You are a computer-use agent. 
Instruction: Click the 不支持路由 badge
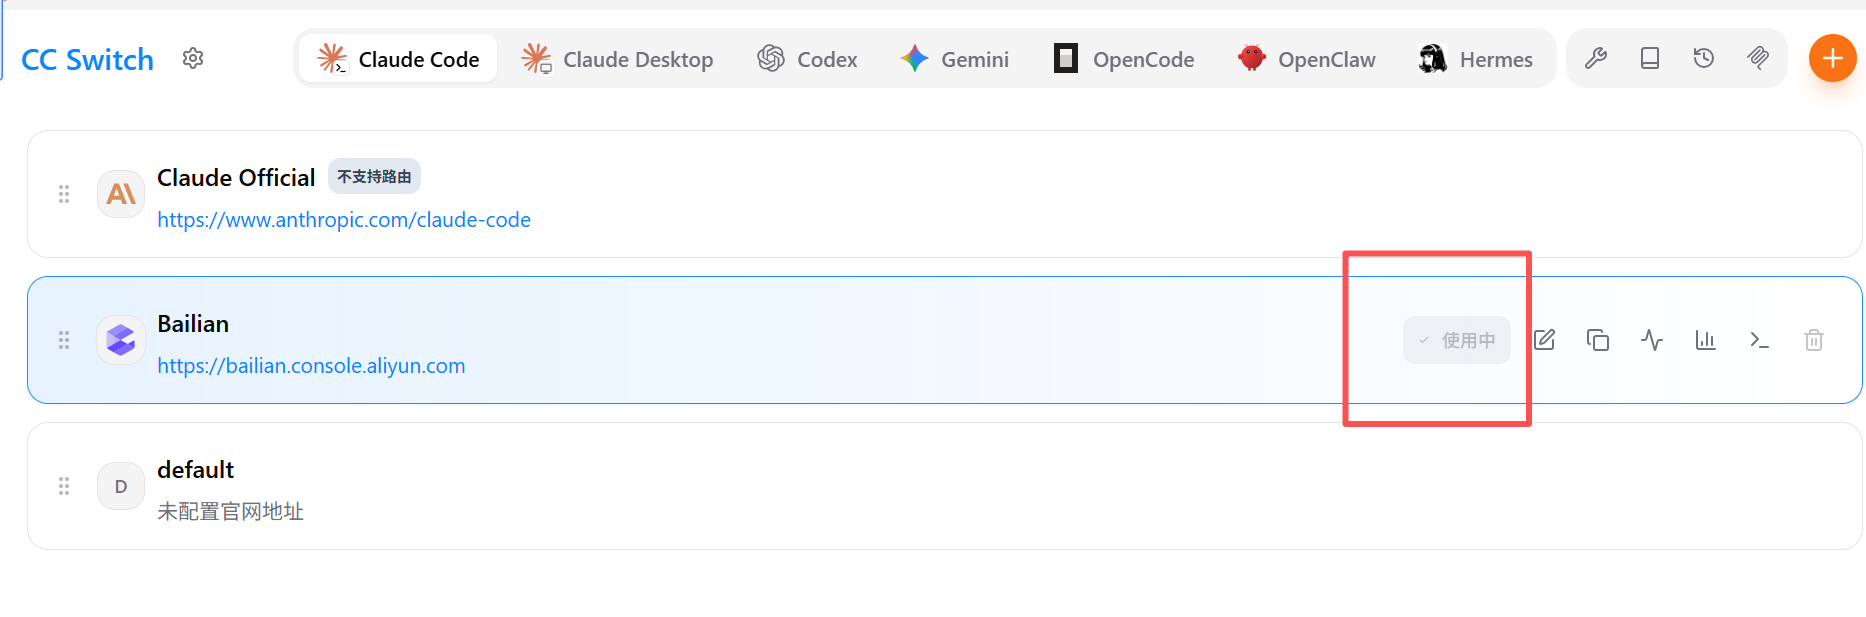[x=374, y=176]
